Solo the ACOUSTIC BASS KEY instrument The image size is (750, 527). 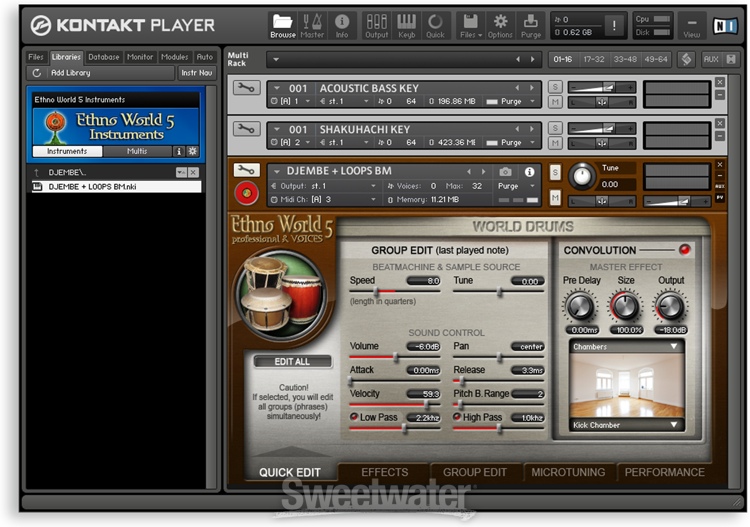(x=555, y=87)
